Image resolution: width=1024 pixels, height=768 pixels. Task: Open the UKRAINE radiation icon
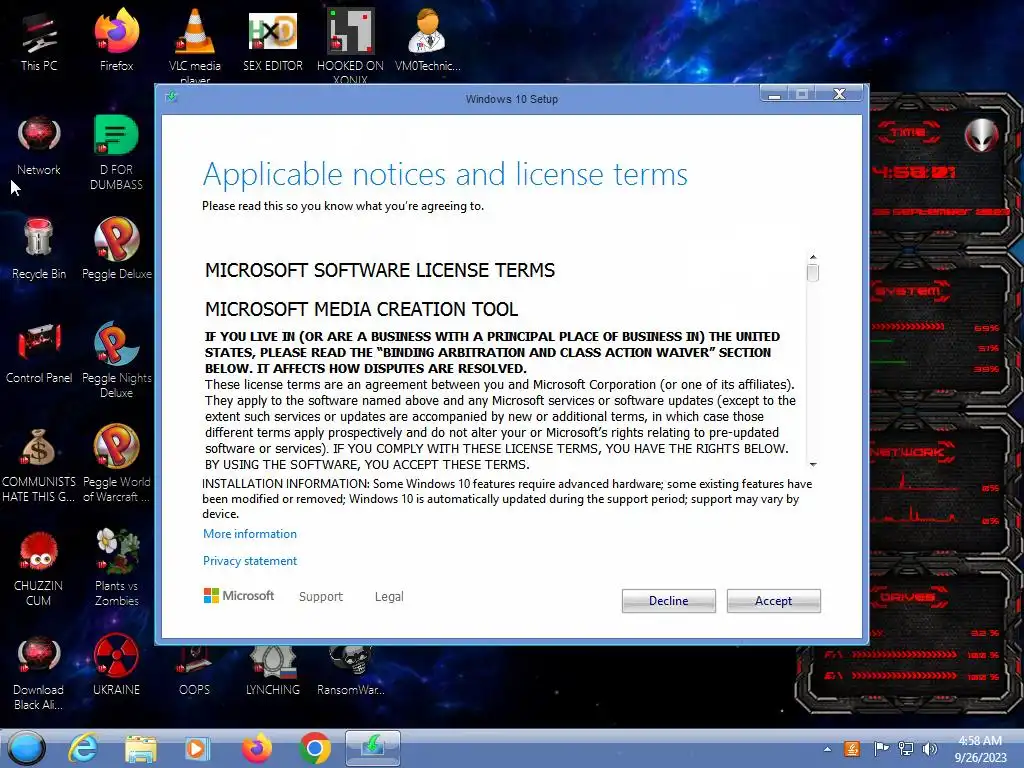[116, 666]
